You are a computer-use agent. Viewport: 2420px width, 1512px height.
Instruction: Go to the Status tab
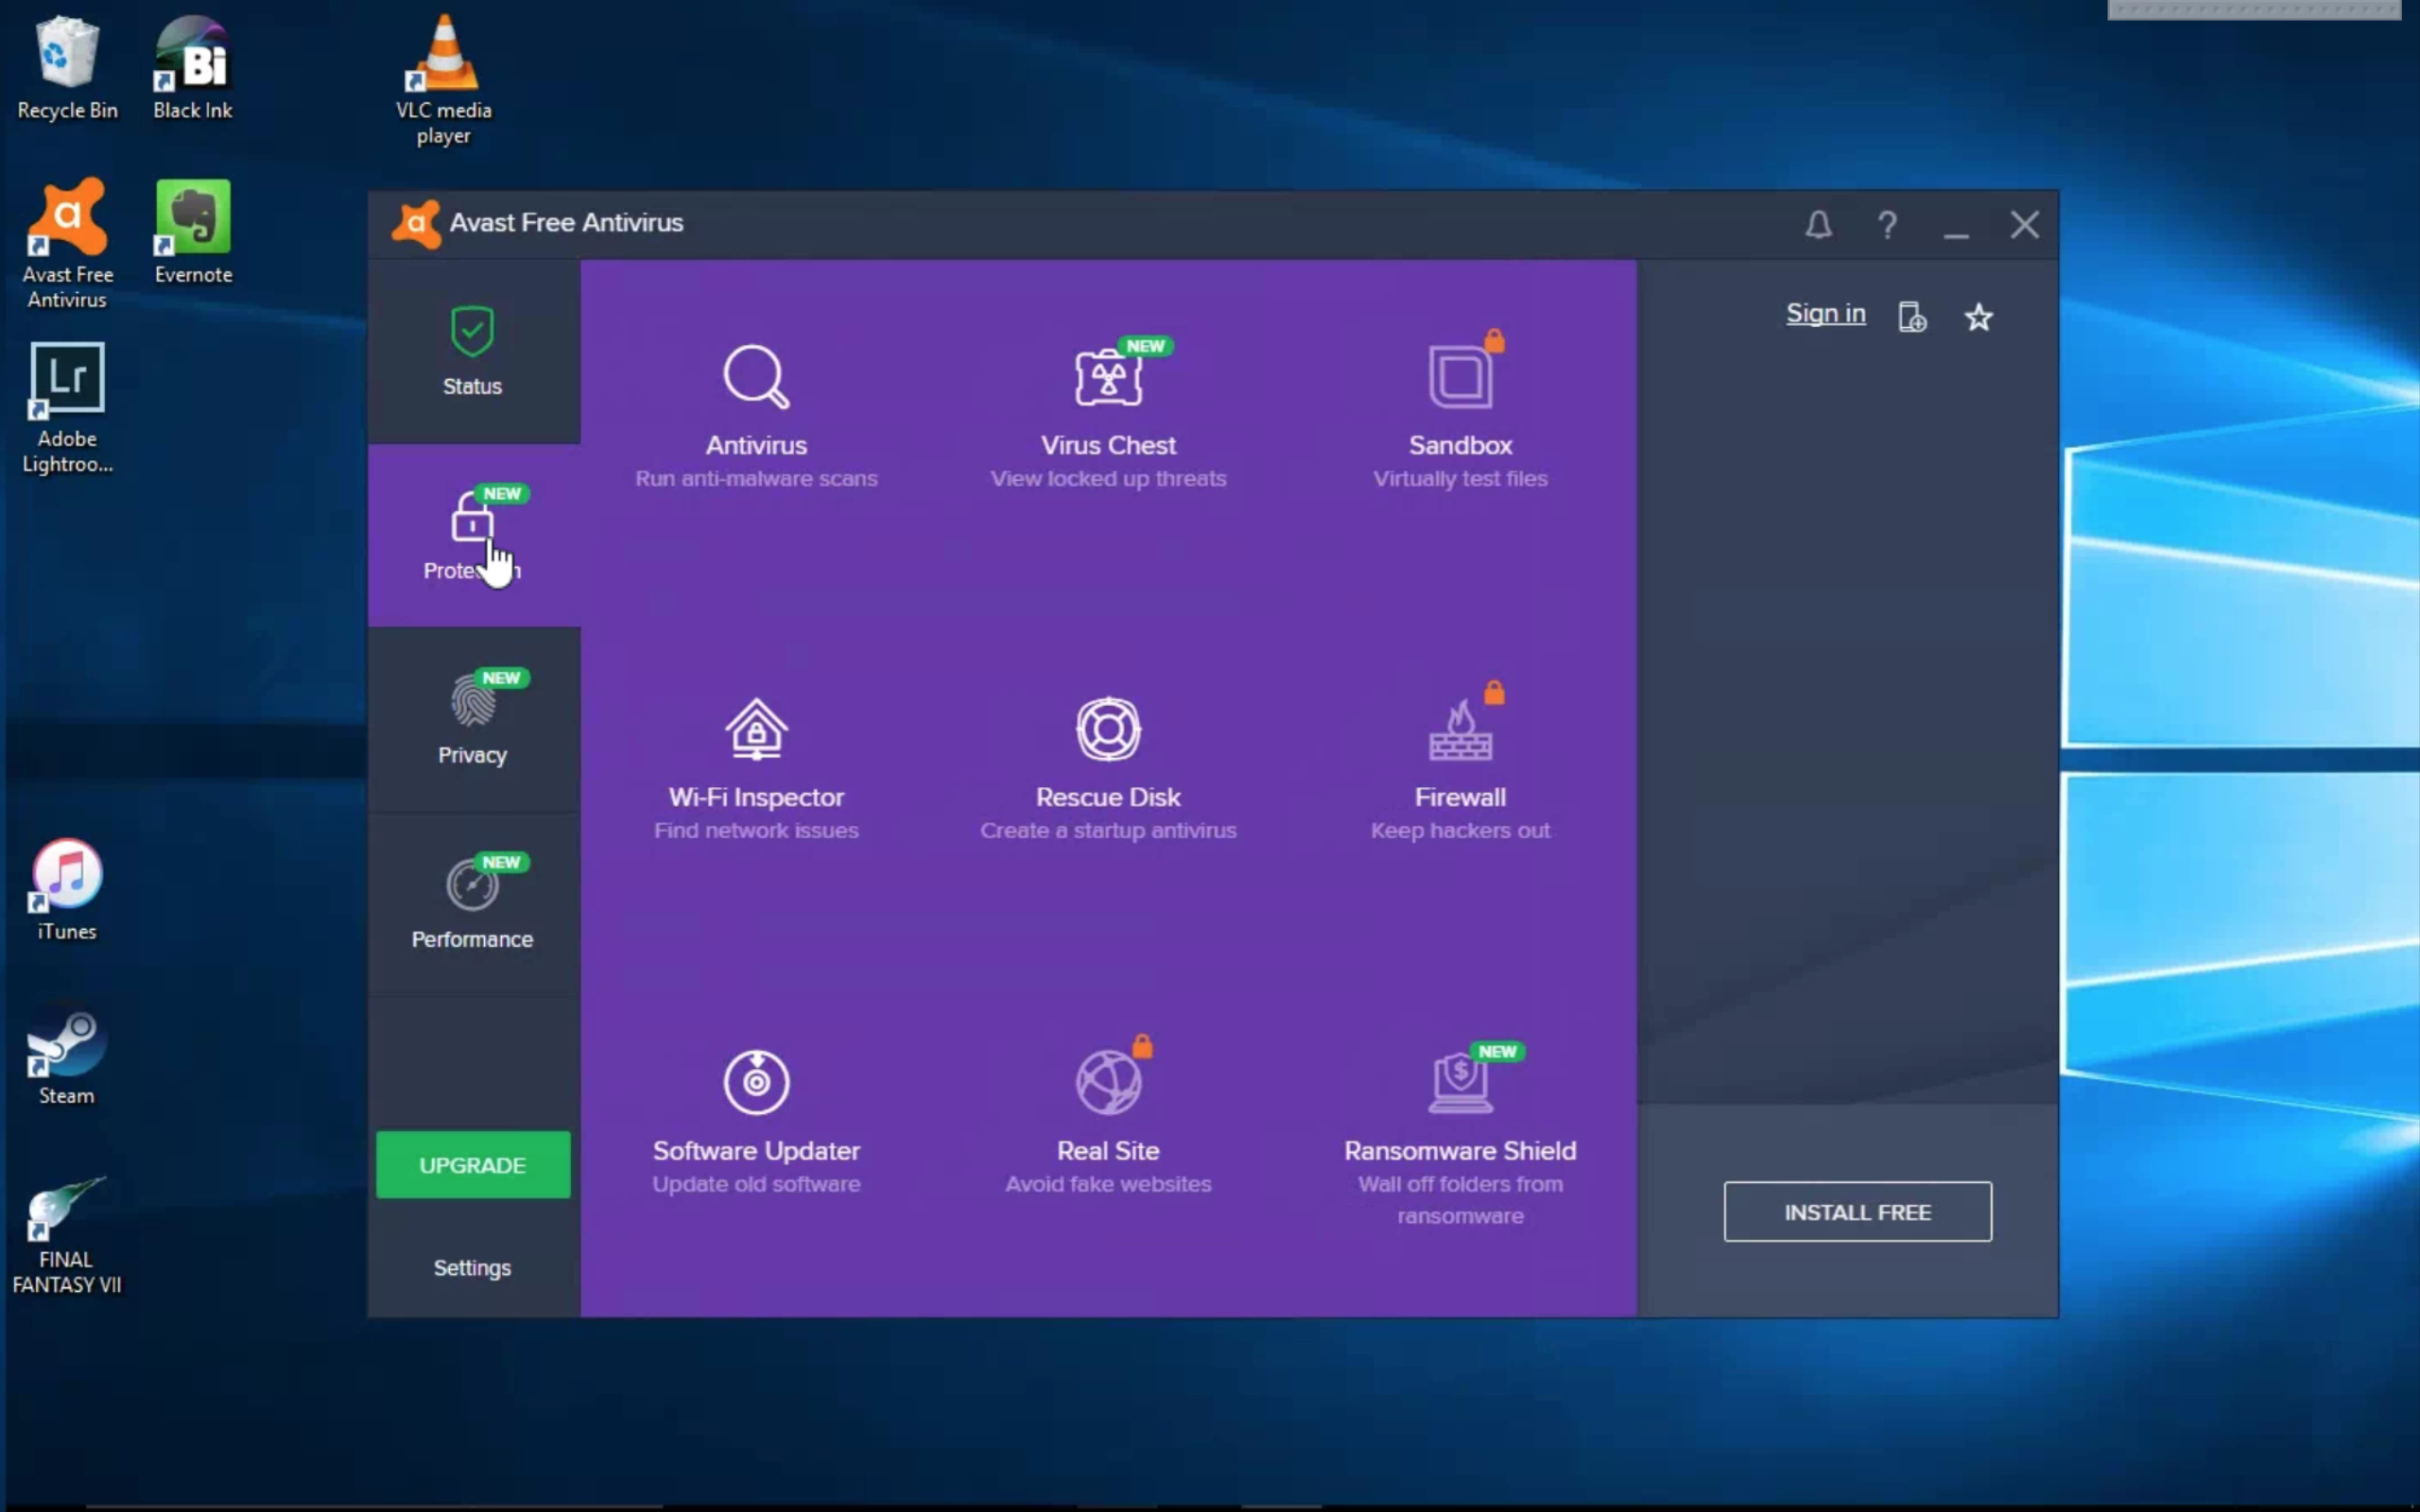point(473,351)
